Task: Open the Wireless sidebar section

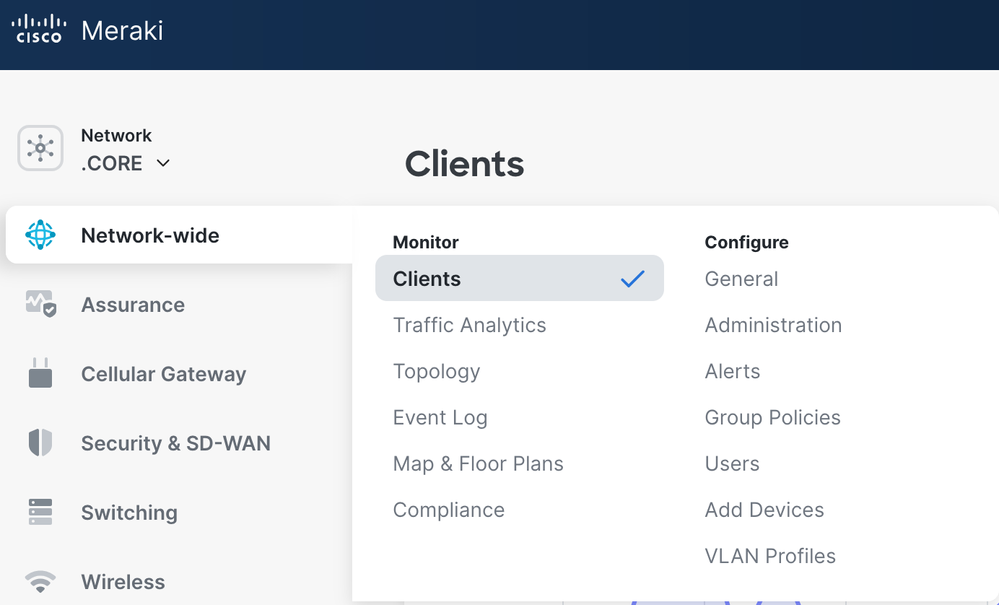Action: pos(123,582)
